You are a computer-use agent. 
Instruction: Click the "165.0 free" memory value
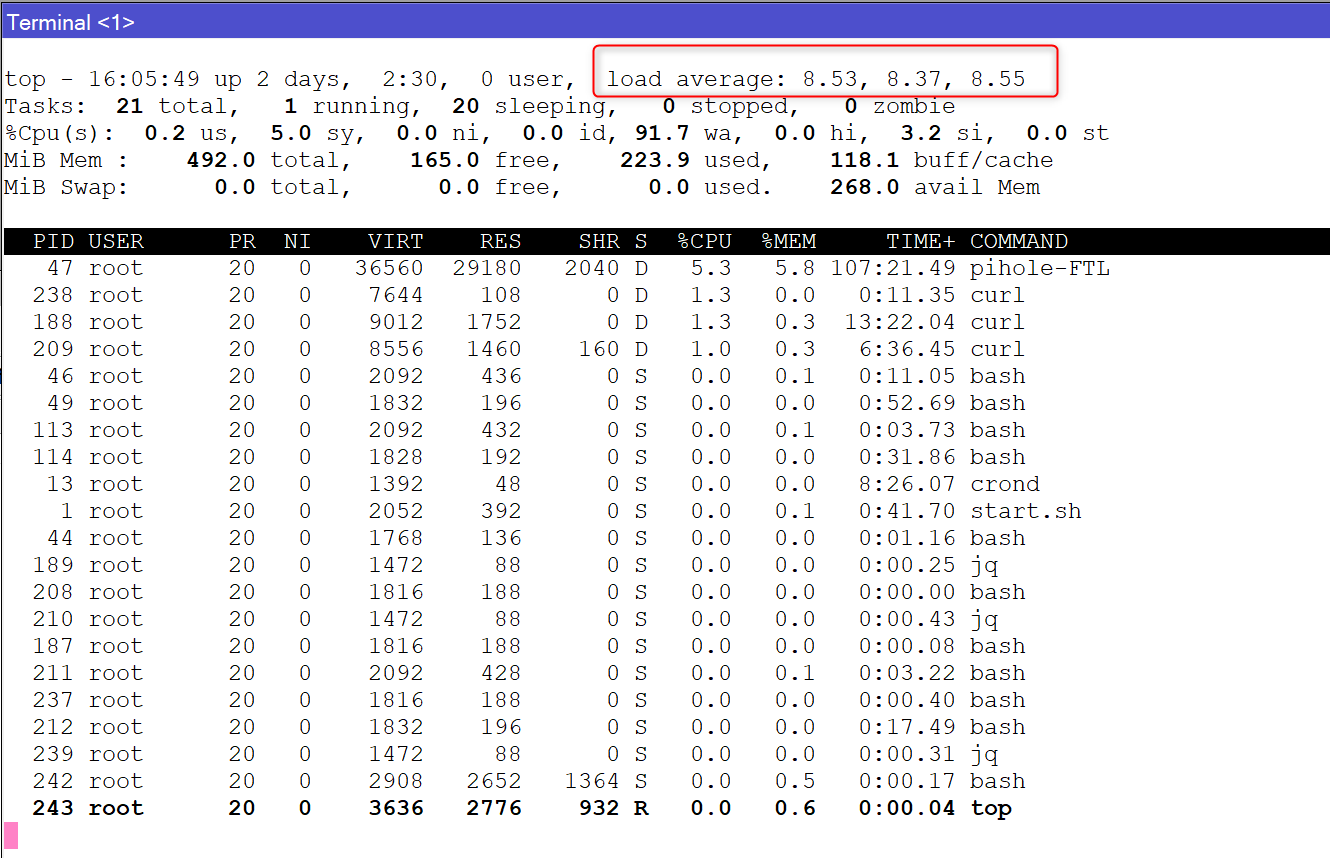(x=480, y=160)
